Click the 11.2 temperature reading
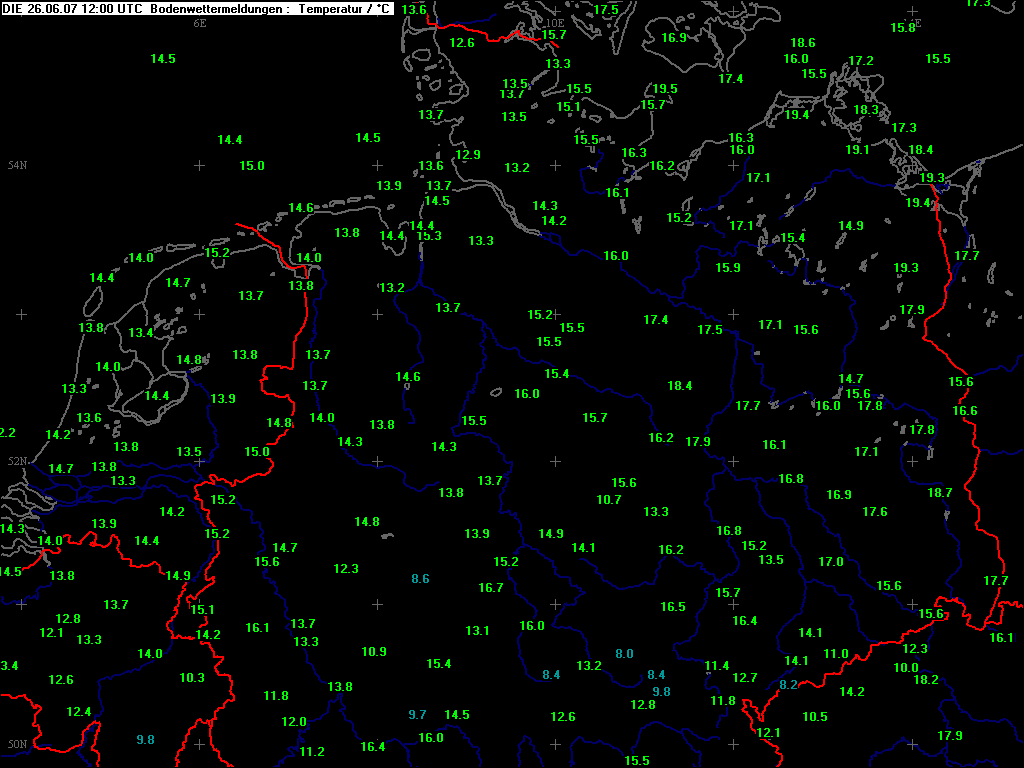This screenshot has height=768, width=1024. click(x=312, y=752)
